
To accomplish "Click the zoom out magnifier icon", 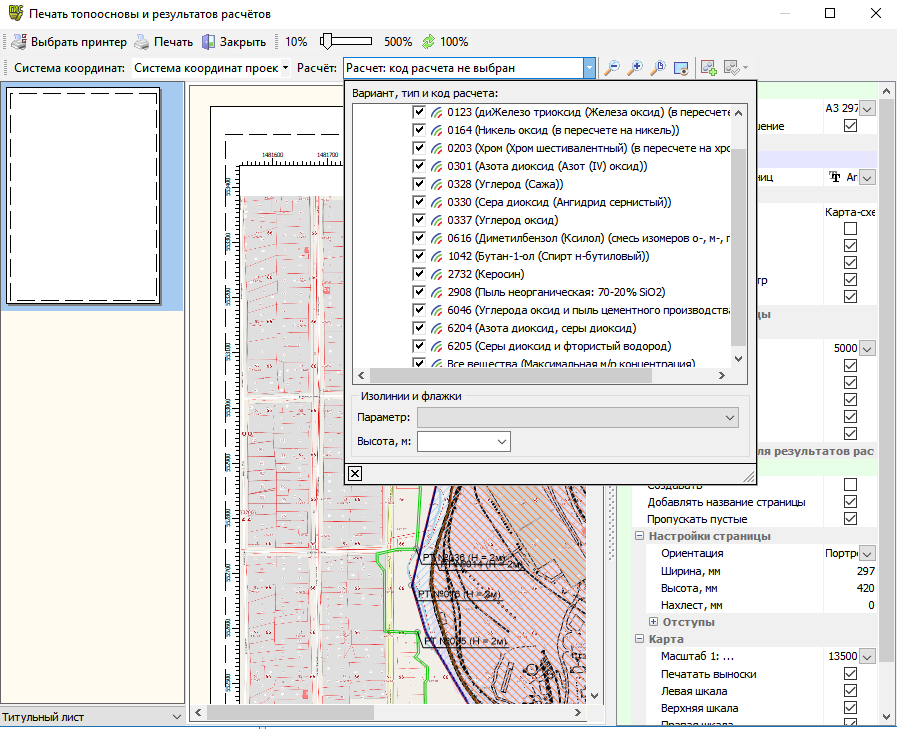I will click(612, 68).
